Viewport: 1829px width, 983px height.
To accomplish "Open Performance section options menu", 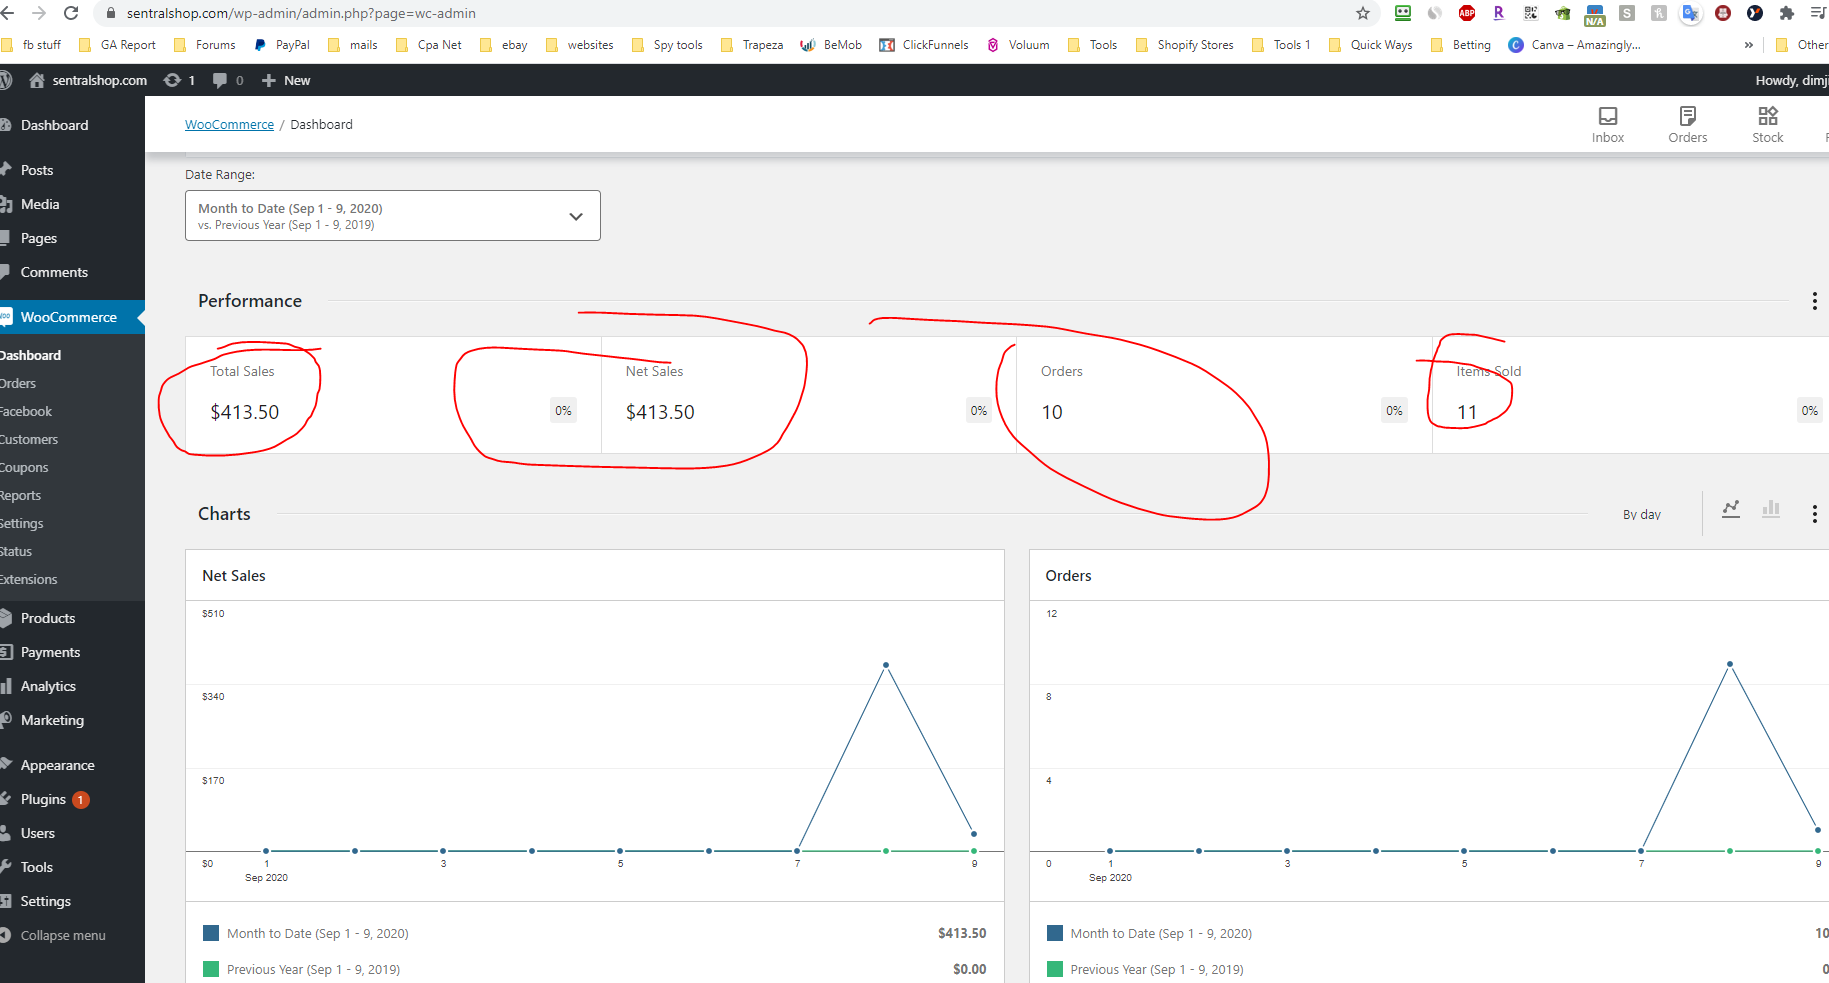I will click(1814, 301).
